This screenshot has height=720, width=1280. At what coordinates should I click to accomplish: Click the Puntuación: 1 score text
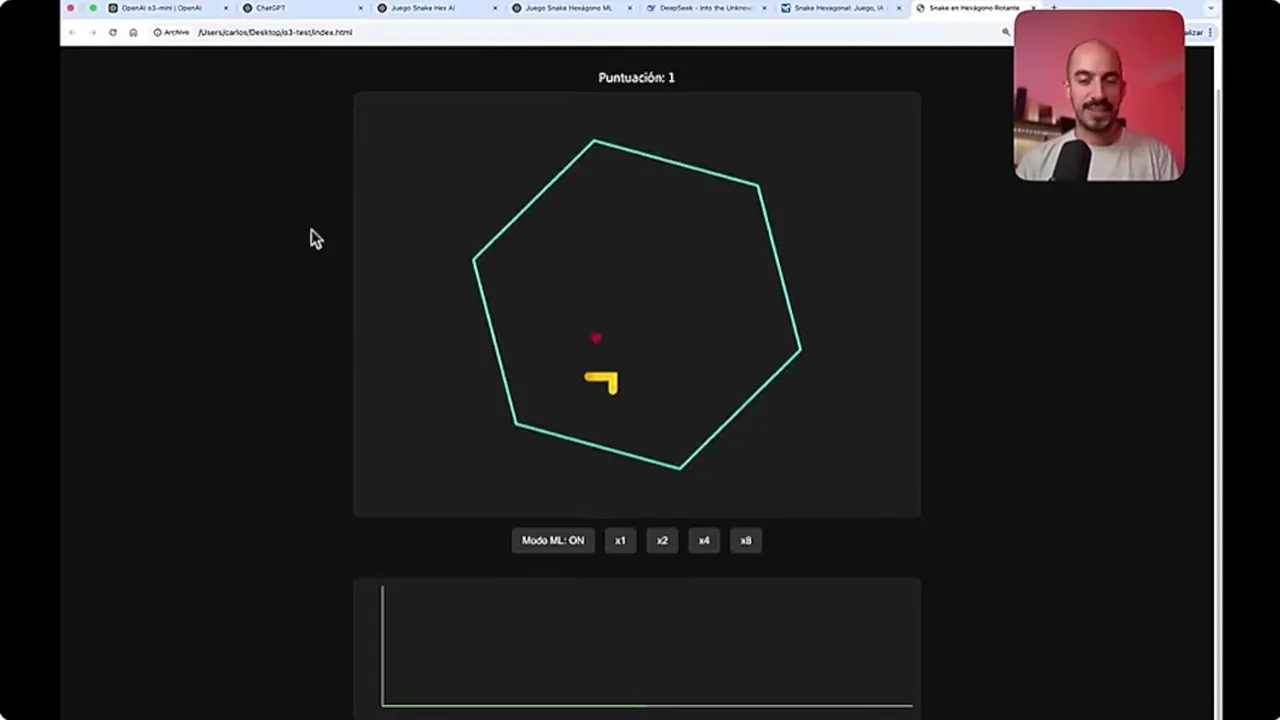tap(637, 77)
